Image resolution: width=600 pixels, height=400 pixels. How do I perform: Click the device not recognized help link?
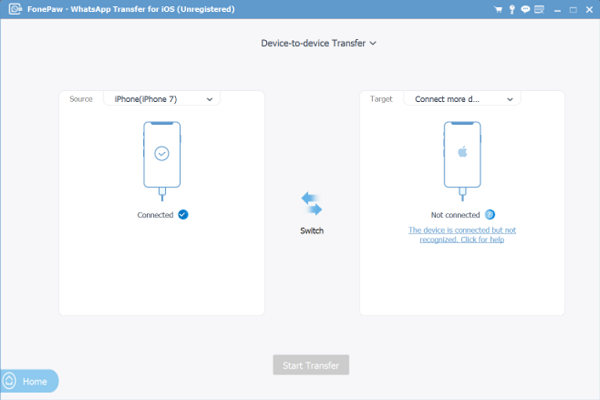pyautogui.click(x=462, y=235)
